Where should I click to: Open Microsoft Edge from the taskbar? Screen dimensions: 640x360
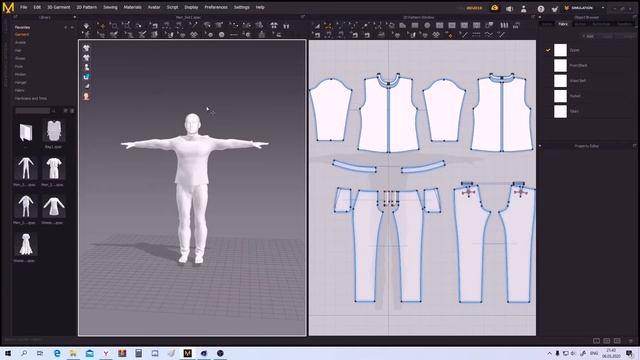point(57,353)
